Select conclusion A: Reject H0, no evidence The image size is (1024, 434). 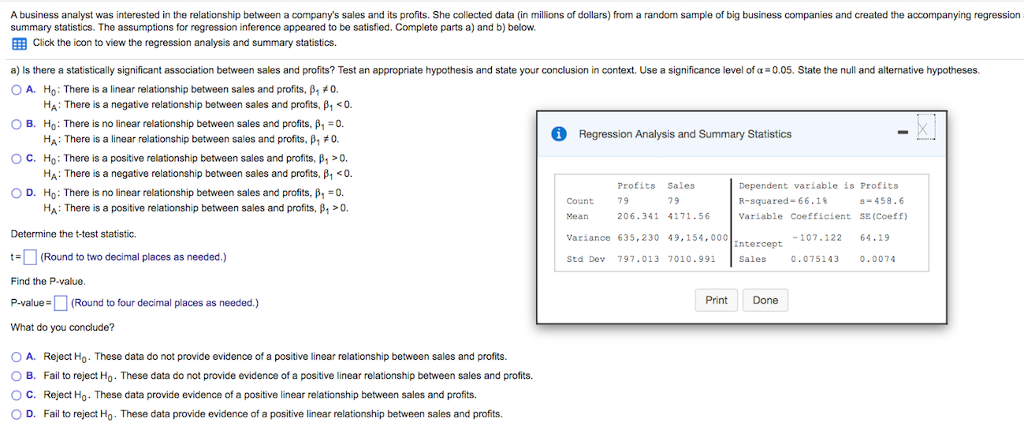click(x=17, y=357)
